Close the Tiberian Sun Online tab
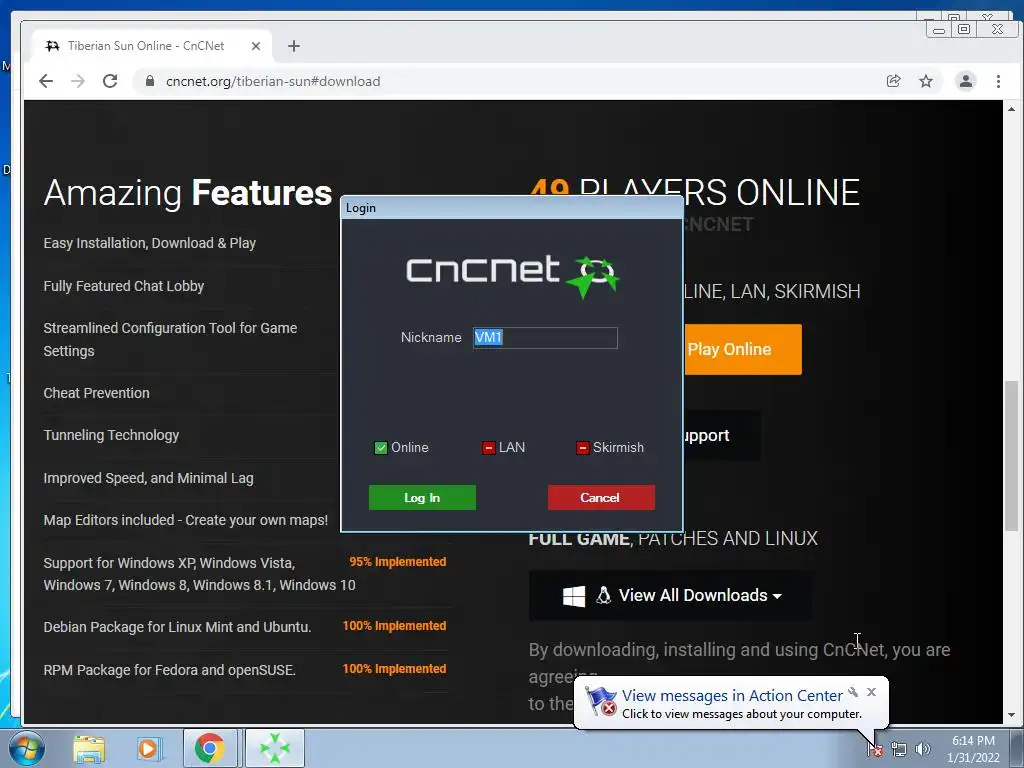1024x768 pixels. (256, 46)
